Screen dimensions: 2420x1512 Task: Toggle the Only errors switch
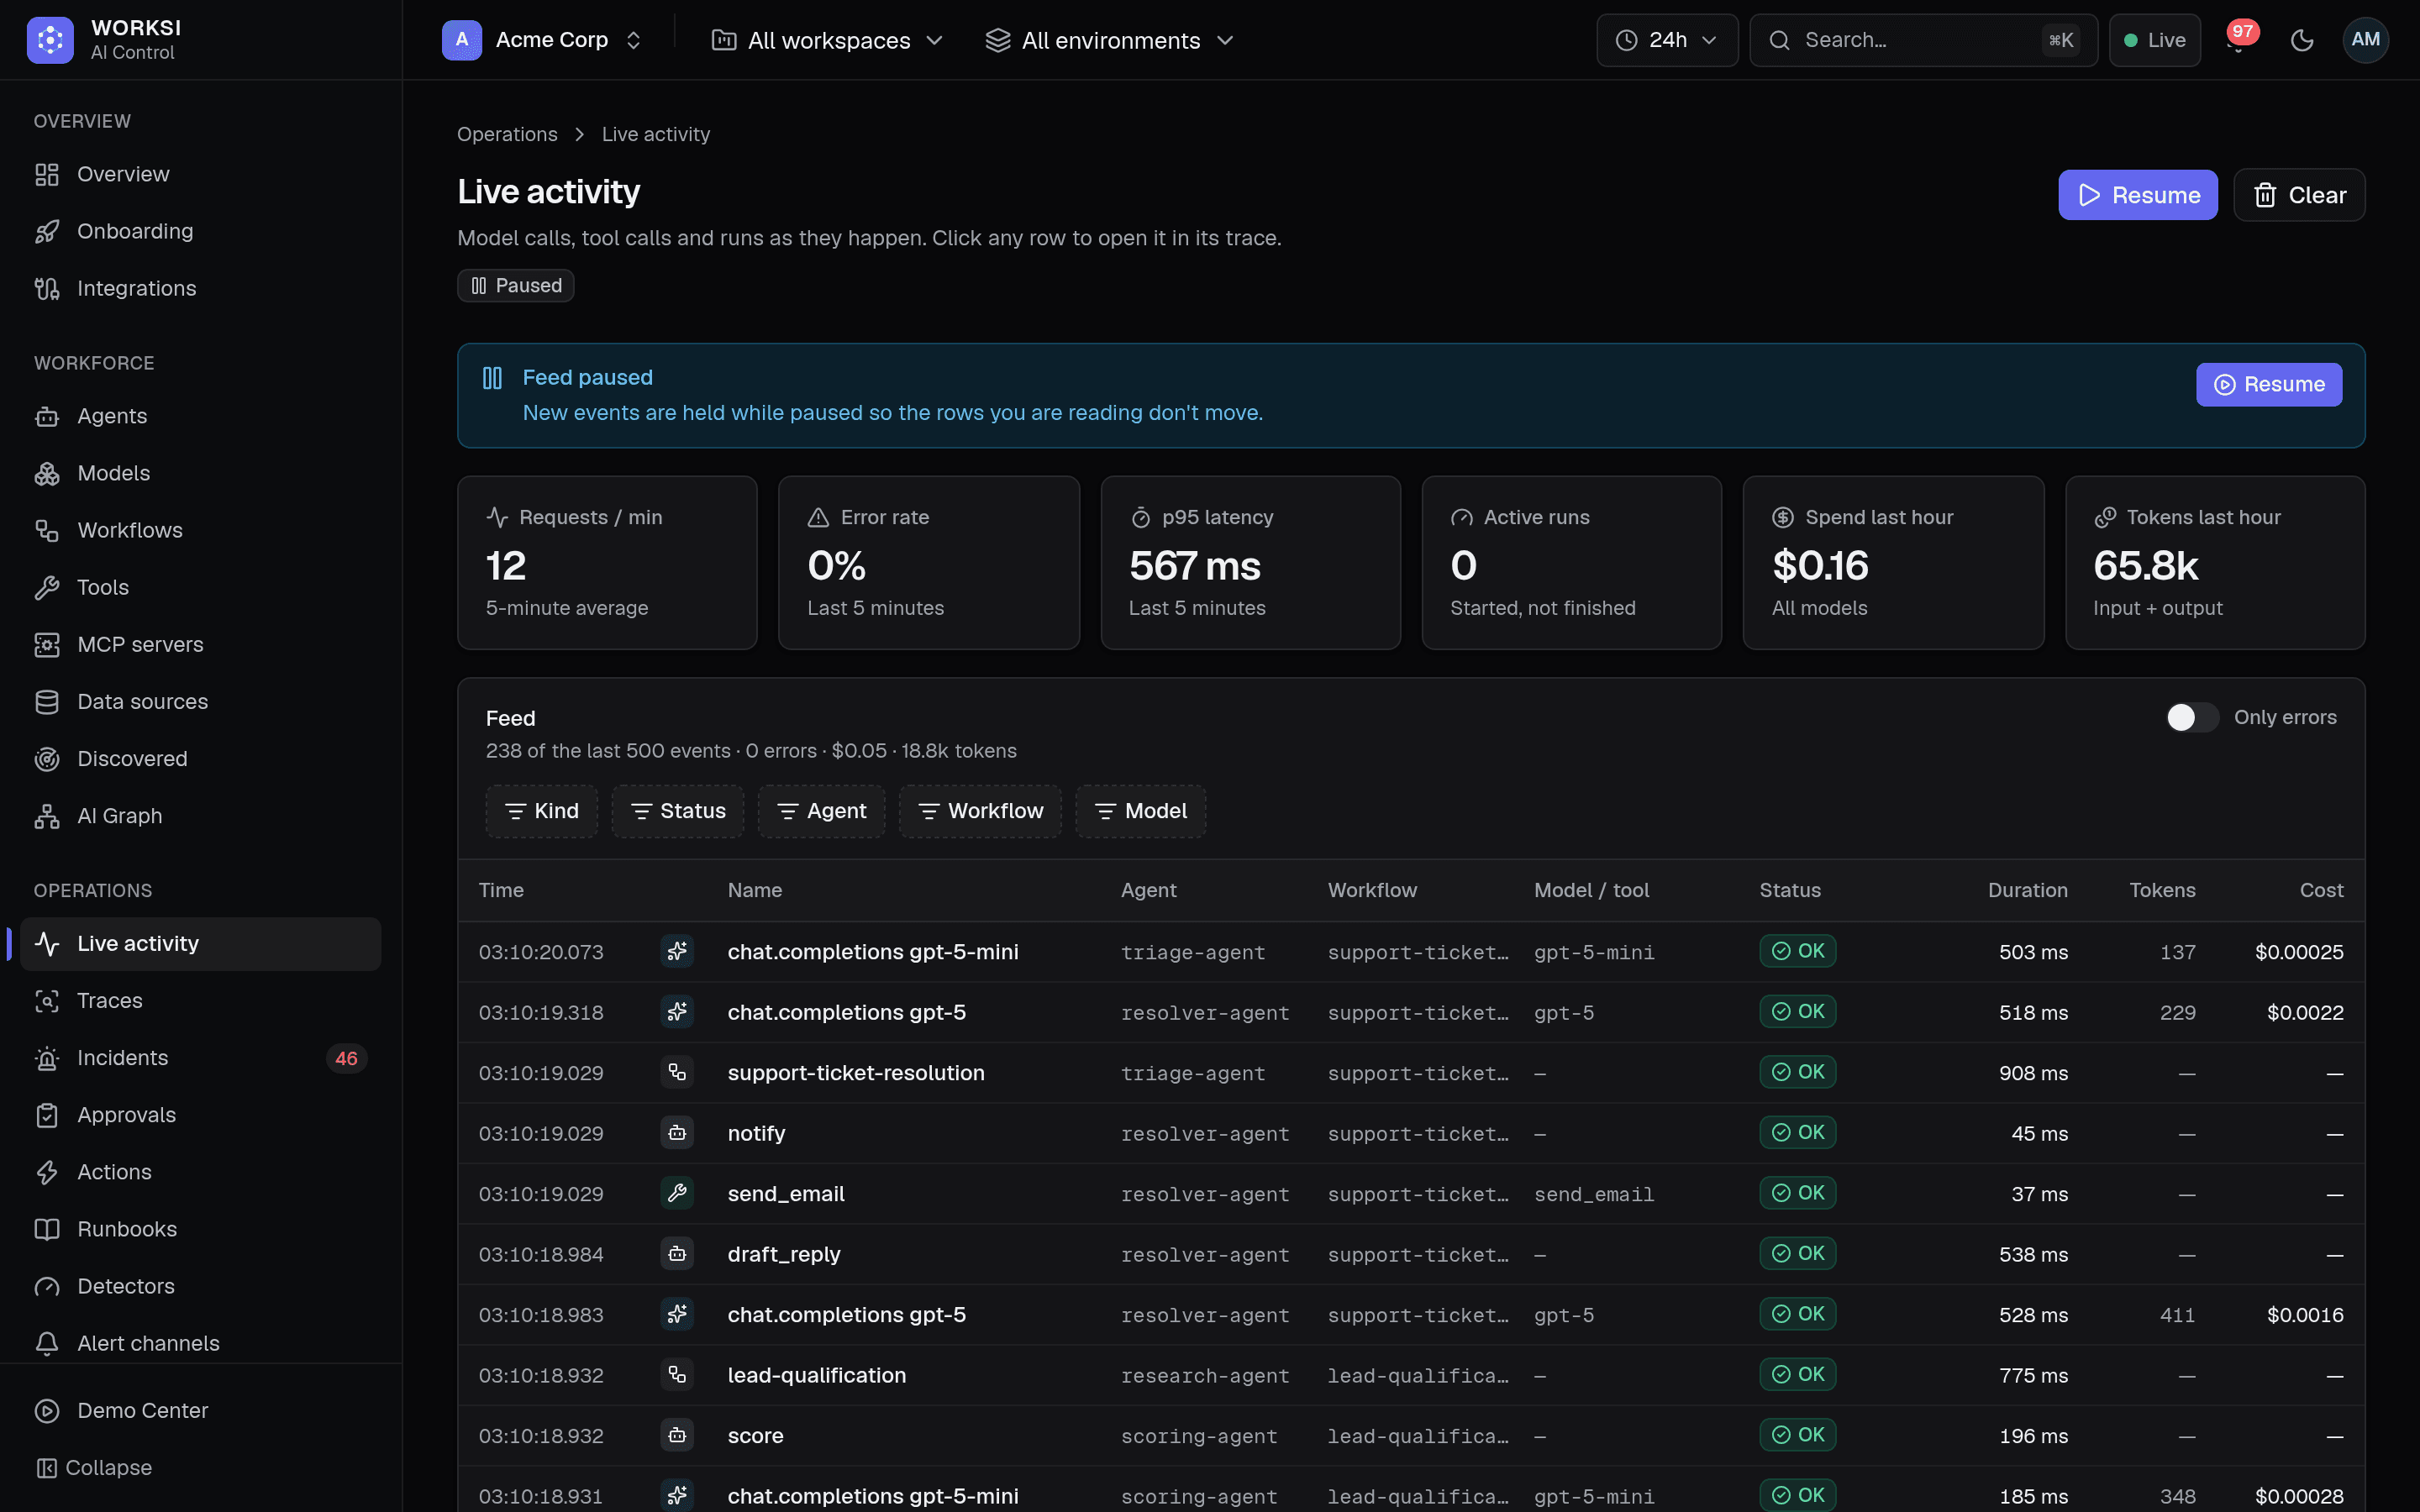pos(2192,717)
